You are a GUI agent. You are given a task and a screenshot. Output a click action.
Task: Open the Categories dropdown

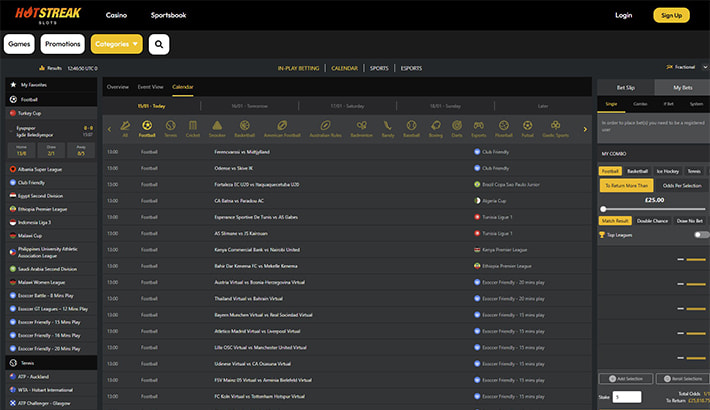point(116,44)
